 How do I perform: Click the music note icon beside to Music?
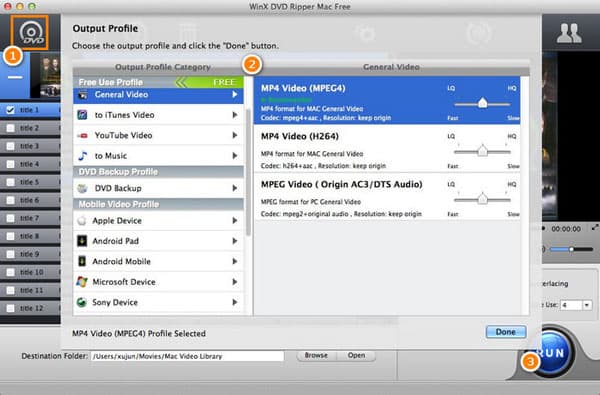click(82, 156)
